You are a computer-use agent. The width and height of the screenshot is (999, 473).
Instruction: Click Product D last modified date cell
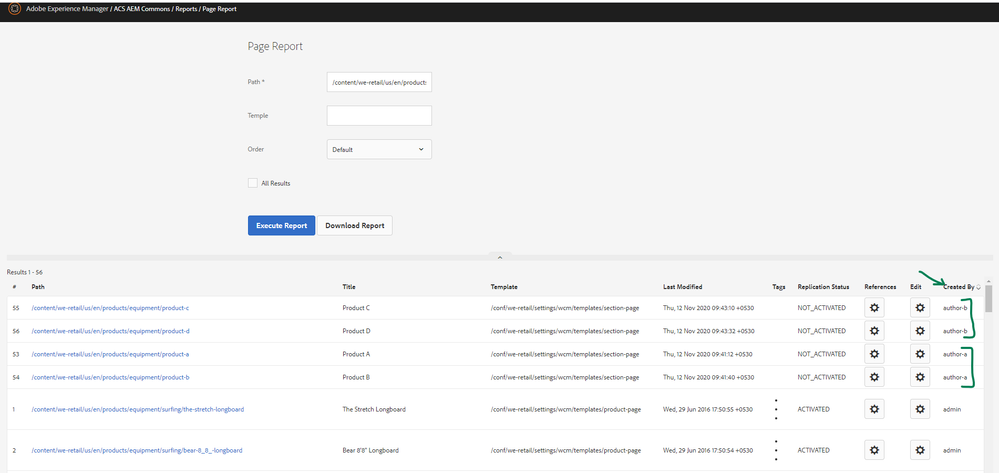coord(708,331)
